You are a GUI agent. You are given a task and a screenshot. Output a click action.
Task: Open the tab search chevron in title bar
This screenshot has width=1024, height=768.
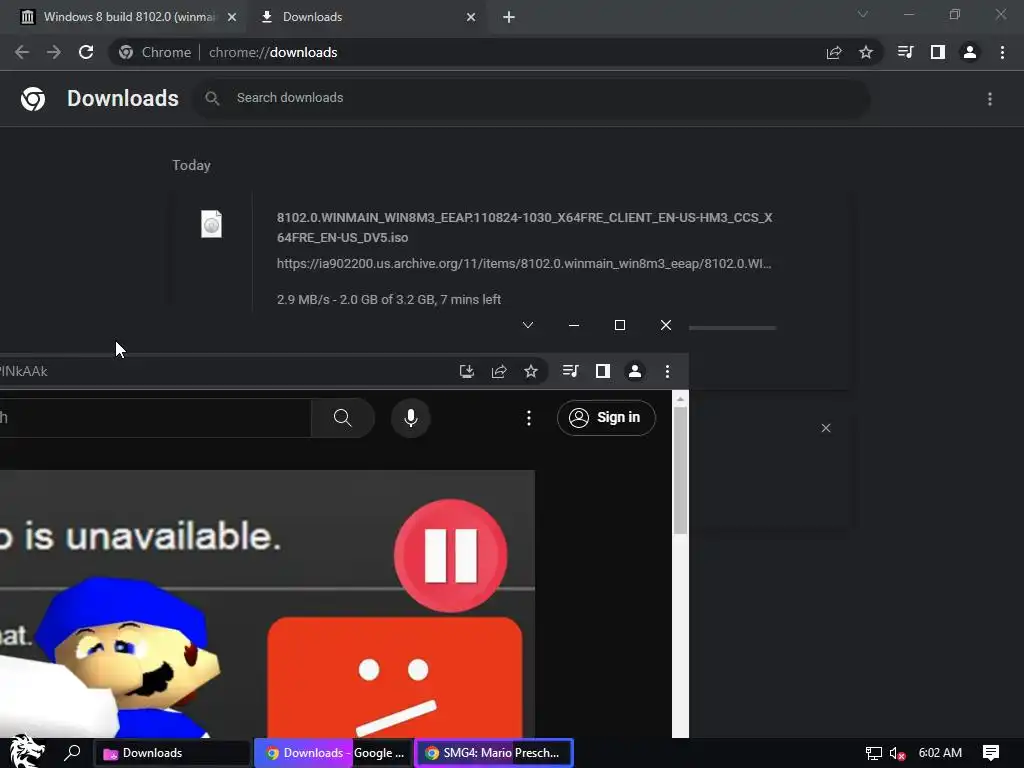(863, 14)
